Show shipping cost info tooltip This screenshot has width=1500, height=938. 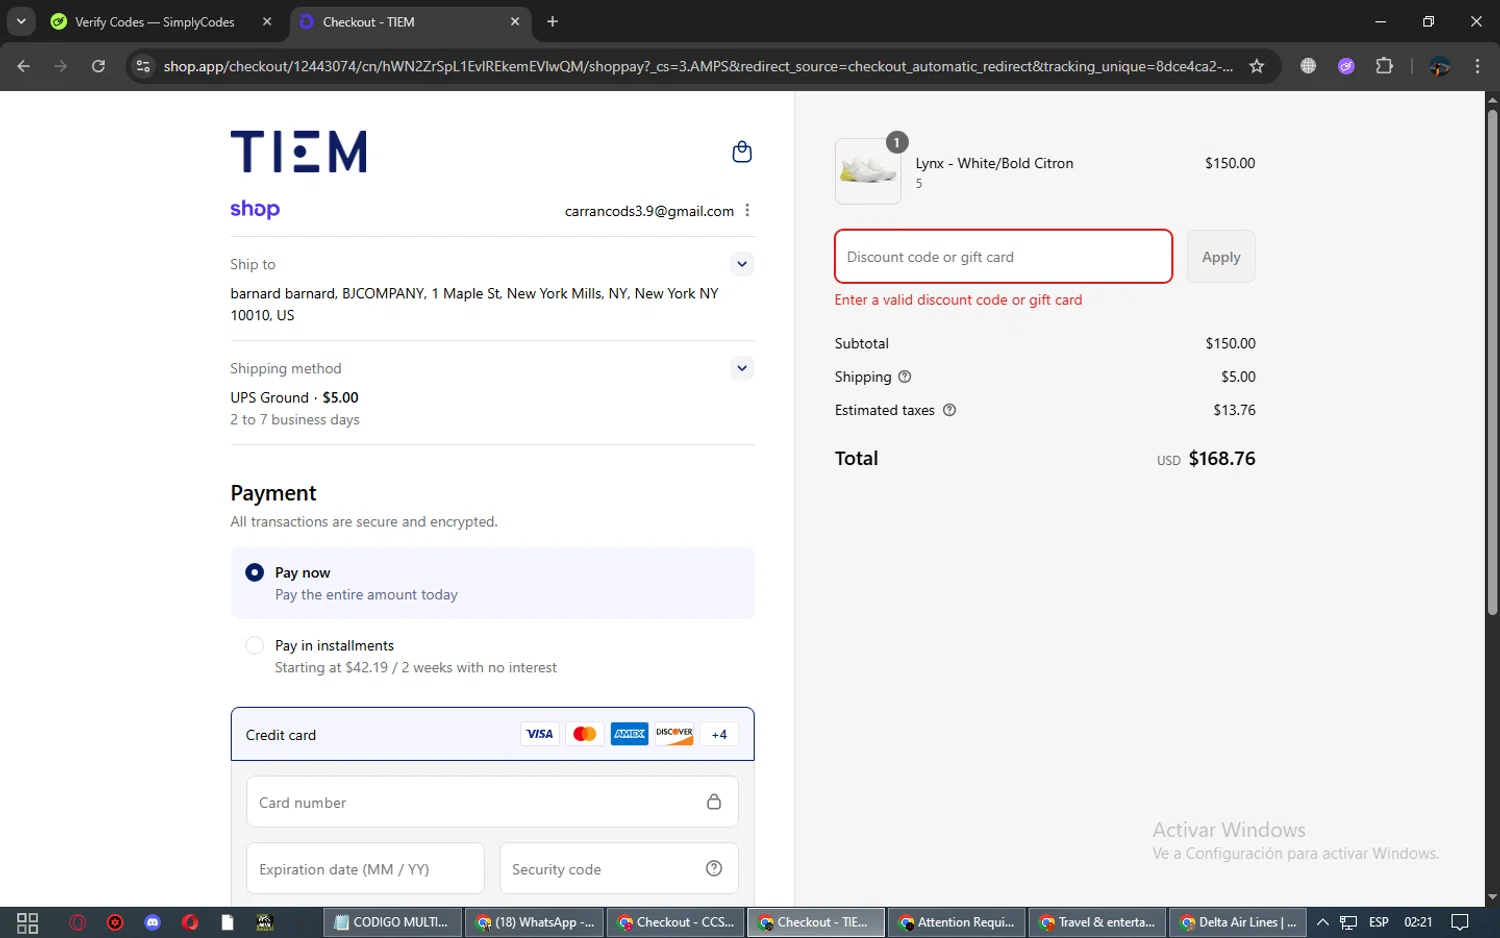[905, 377]
